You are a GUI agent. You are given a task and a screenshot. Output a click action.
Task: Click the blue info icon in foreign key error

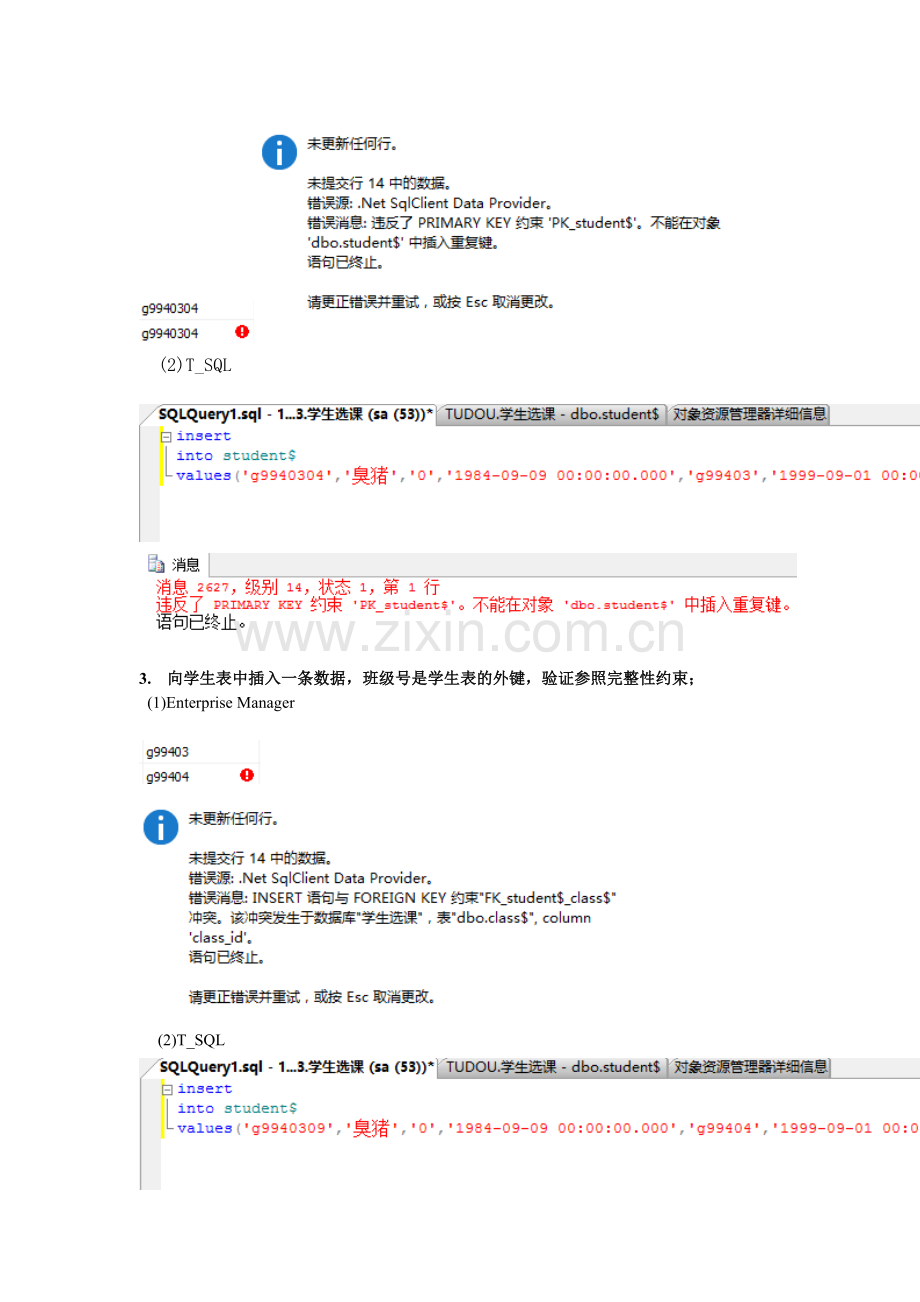click(161, 828)
